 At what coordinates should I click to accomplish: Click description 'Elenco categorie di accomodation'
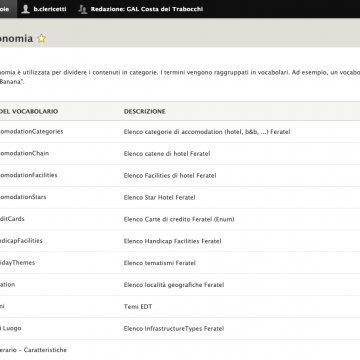(x=207, y=132)
